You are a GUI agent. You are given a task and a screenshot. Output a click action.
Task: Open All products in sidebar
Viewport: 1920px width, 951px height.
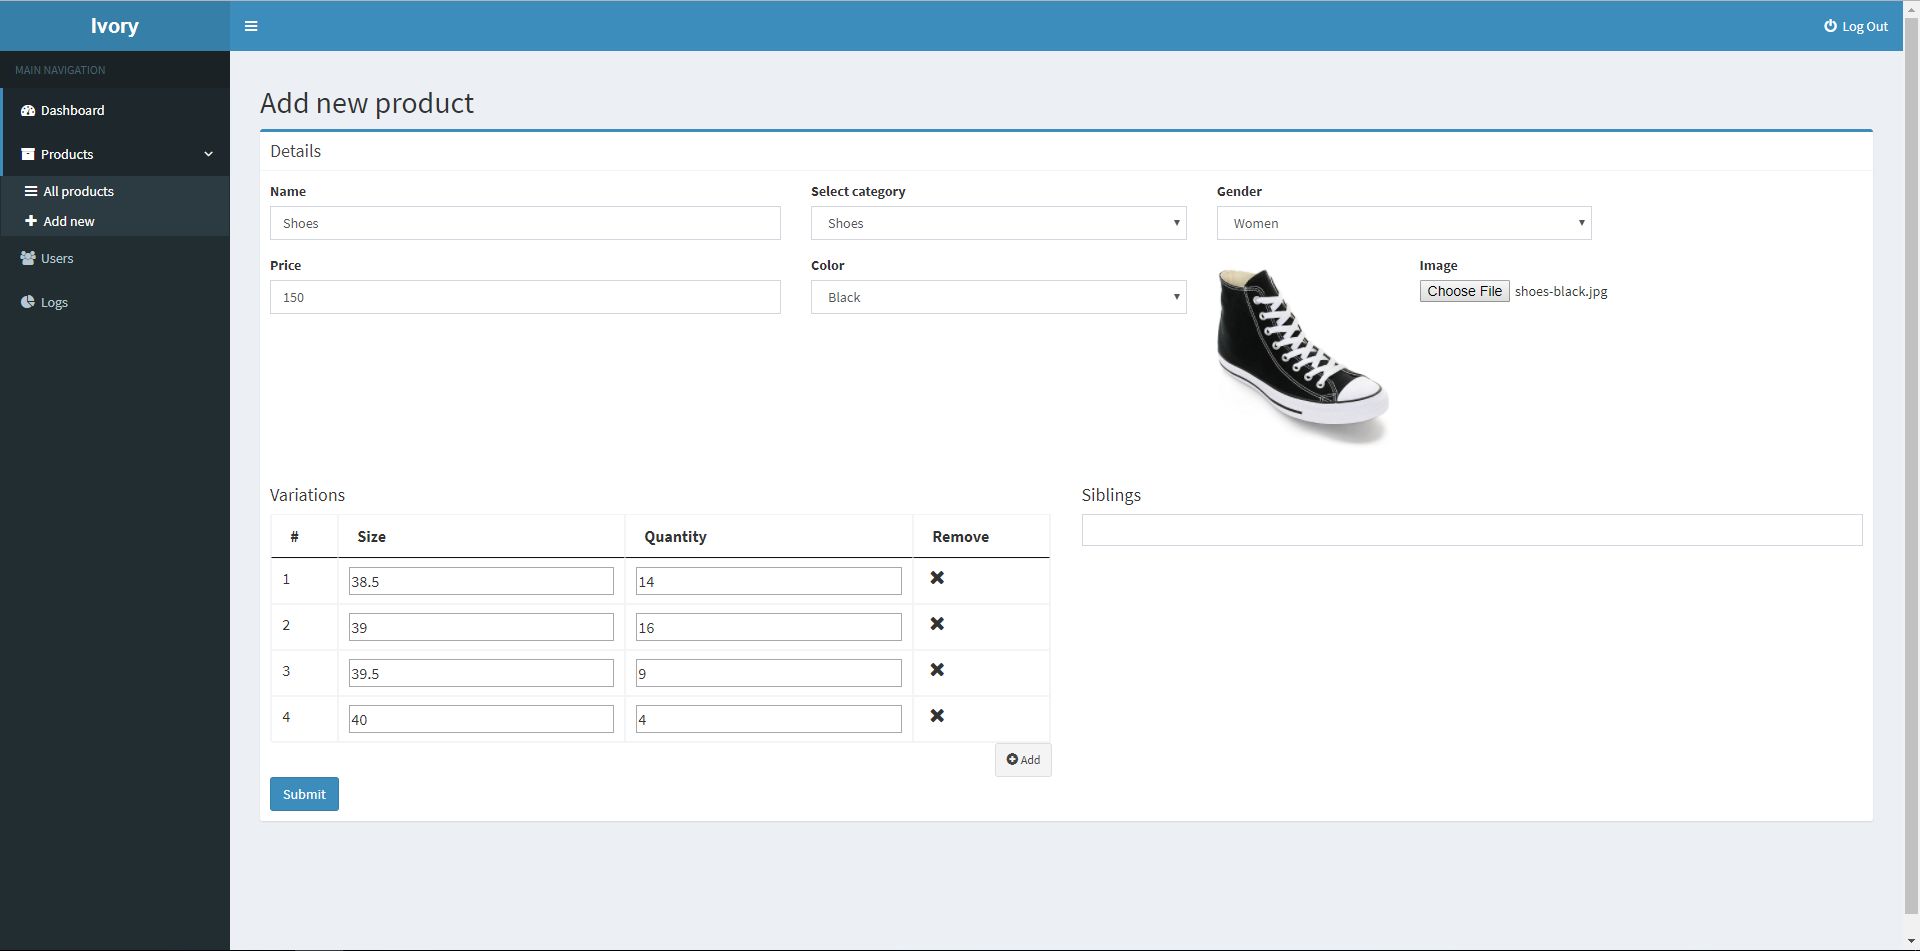pyautogui.click(x=78, y=191)
